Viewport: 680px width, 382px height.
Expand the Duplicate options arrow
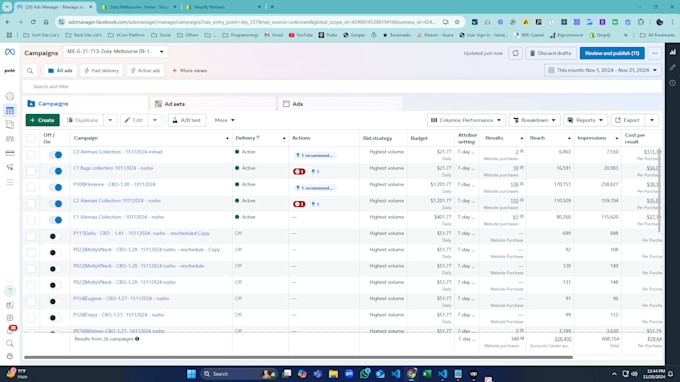[110, 120]
